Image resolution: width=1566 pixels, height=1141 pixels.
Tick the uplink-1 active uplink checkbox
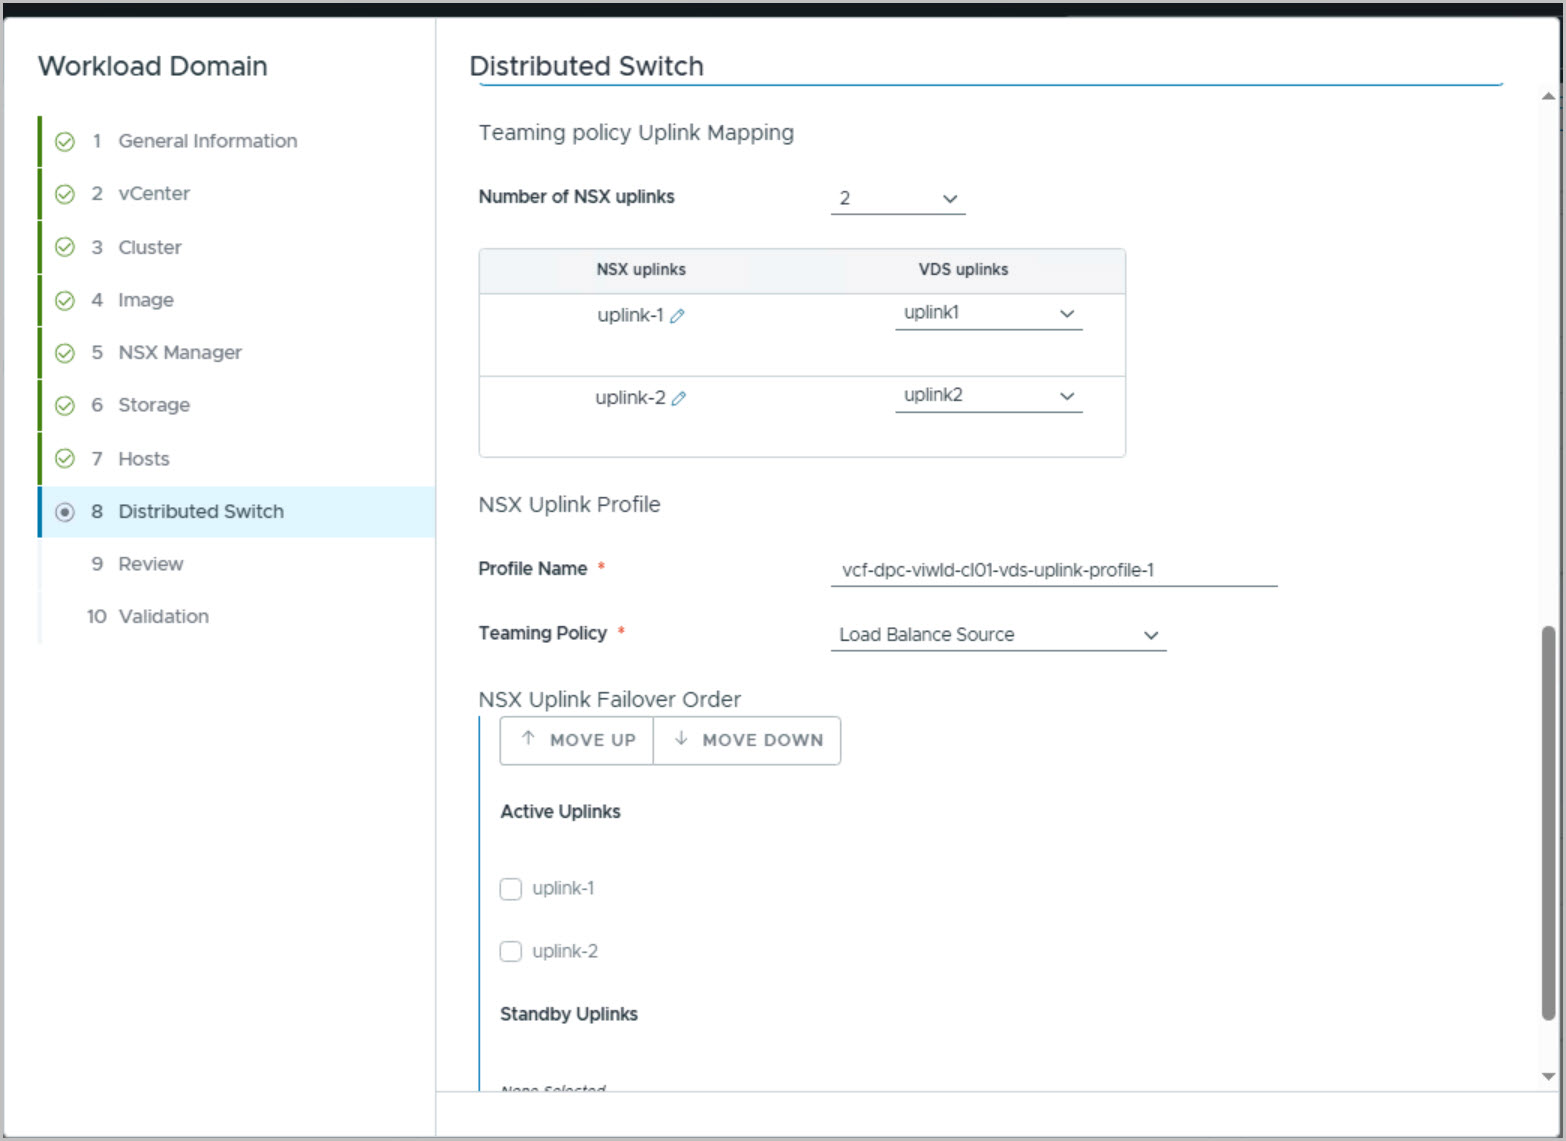coord(511,889)
